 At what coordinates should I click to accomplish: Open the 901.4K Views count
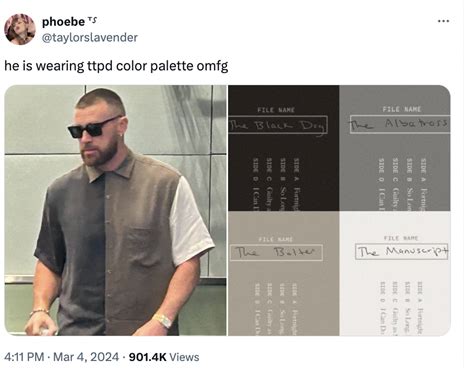[164, 357]
